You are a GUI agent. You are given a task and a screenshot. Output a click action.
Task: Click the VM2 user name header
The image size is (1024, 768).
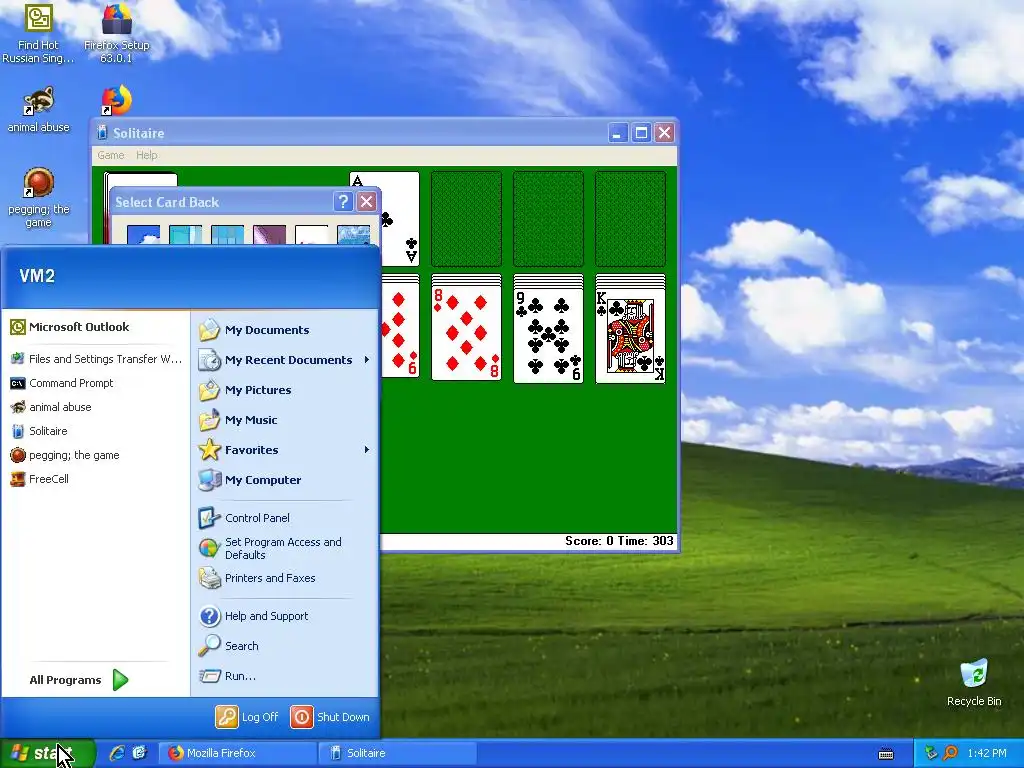(x=37, y=276)
